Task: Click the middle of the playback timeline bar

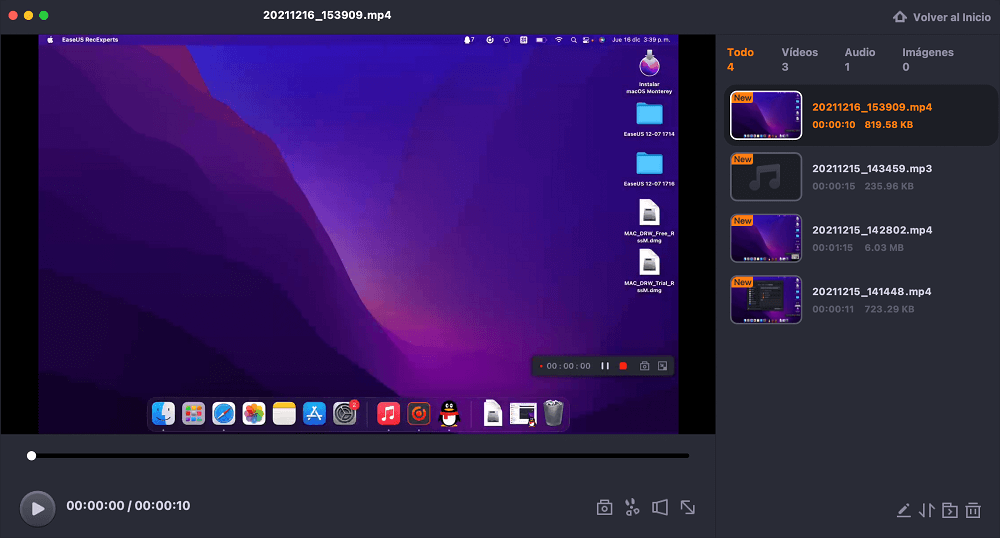Action: coord(360,456)
